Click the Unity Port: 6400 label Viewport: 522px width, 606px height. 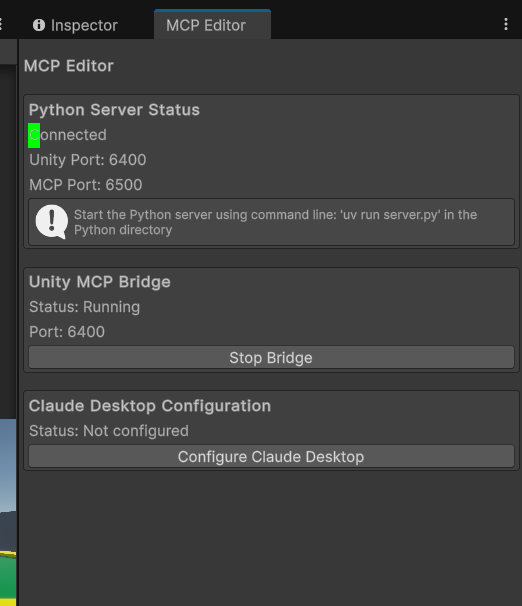(88, 160)
